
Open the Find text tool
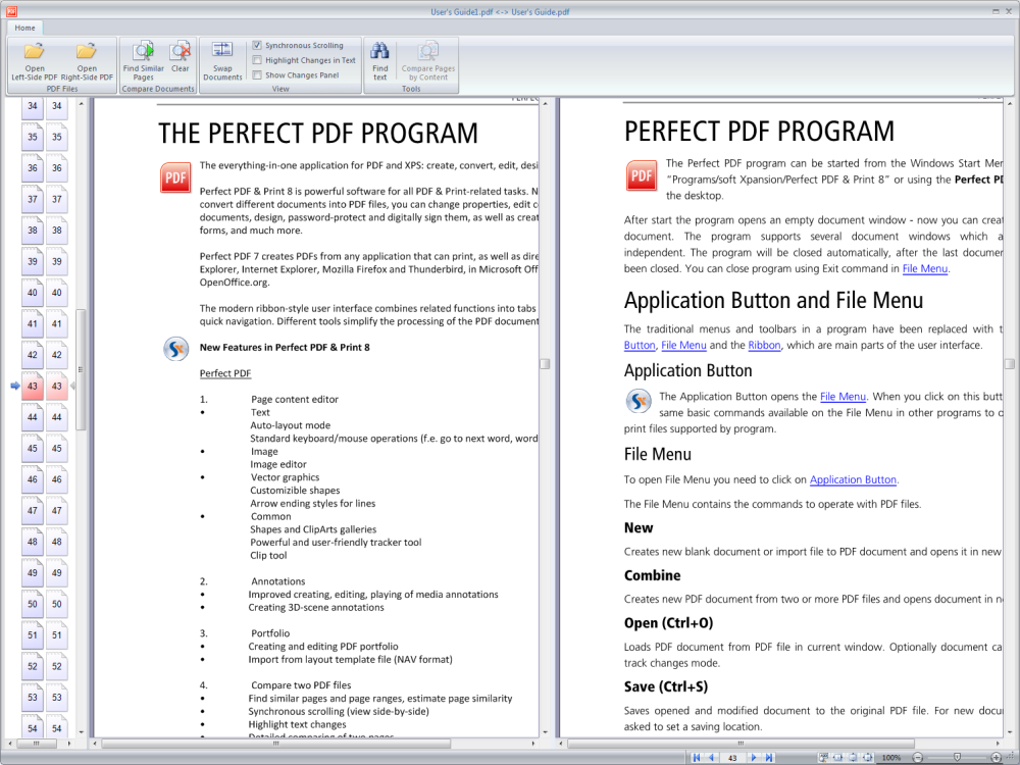point(380,62)
